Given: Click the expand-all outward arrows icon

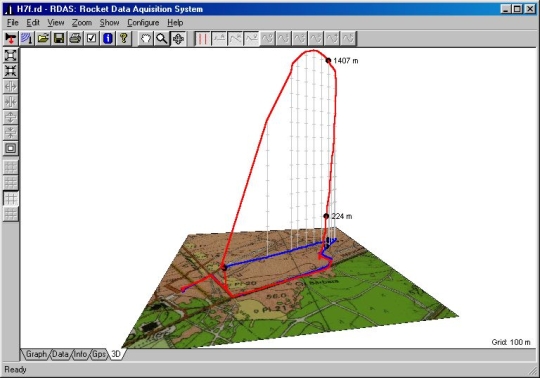Looking at the screenshot, I should [x=11, y=55].
